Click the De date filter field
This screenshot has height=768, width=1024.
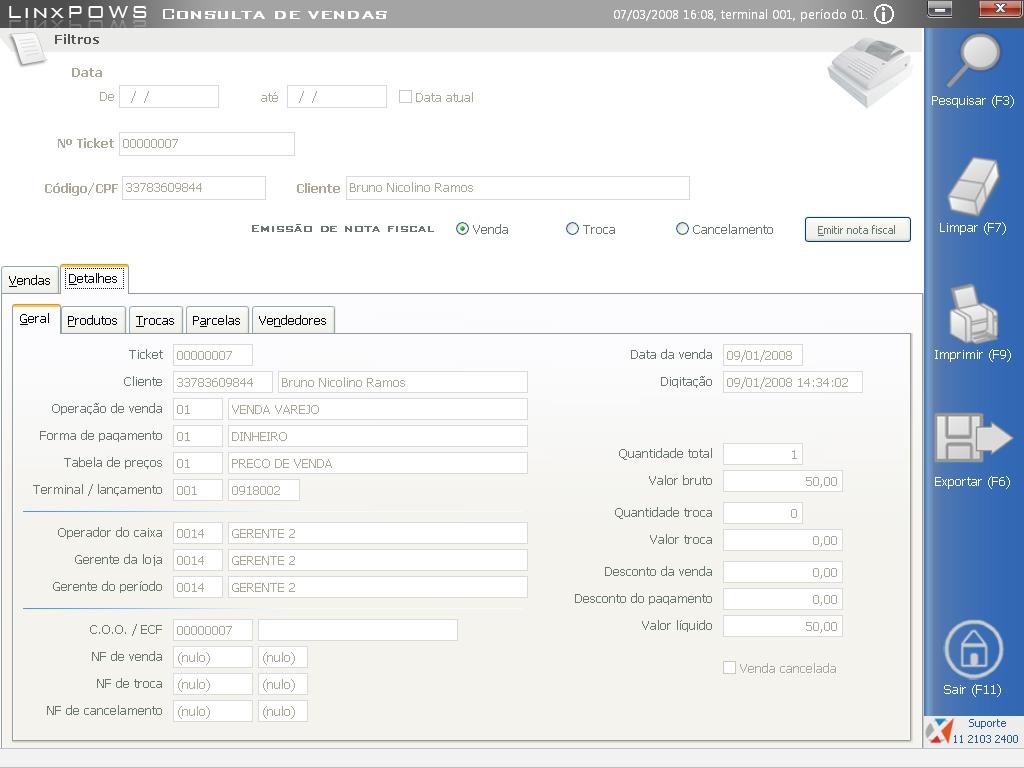pyautogui.click(x=169, y=97)
